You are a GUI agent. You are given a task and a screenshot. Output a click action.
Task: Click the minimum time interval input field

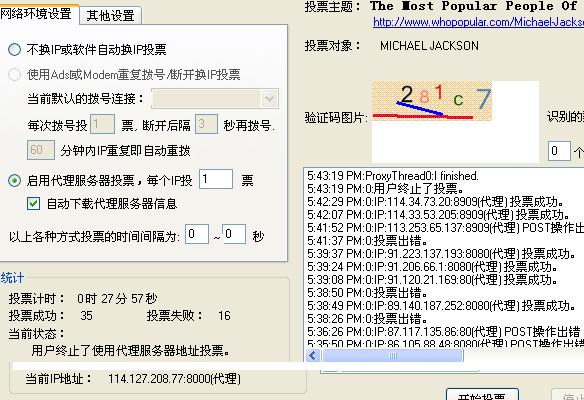[x=197, y=234]
